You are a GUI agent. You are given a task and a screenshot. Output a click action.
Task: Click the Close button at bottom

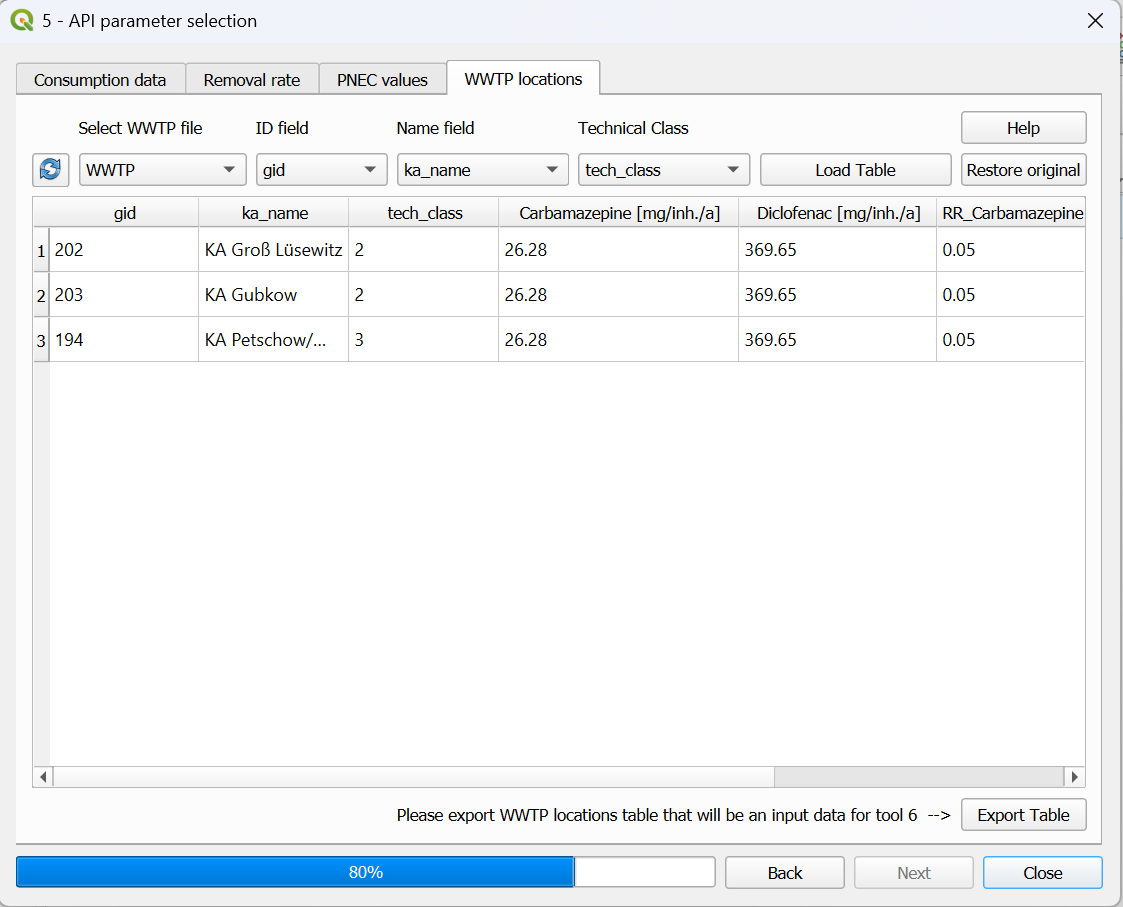(x=1043, y=873)
